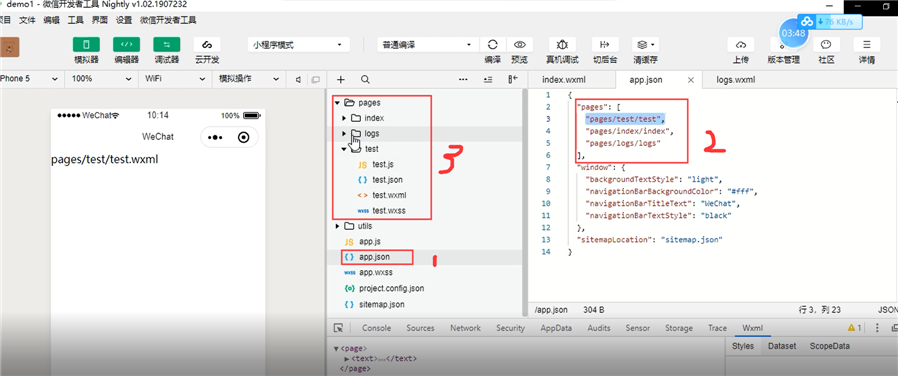The image size is (898, 376).
Task: Toggle the 调试器 debugger panel button
Action: [167, 45]
